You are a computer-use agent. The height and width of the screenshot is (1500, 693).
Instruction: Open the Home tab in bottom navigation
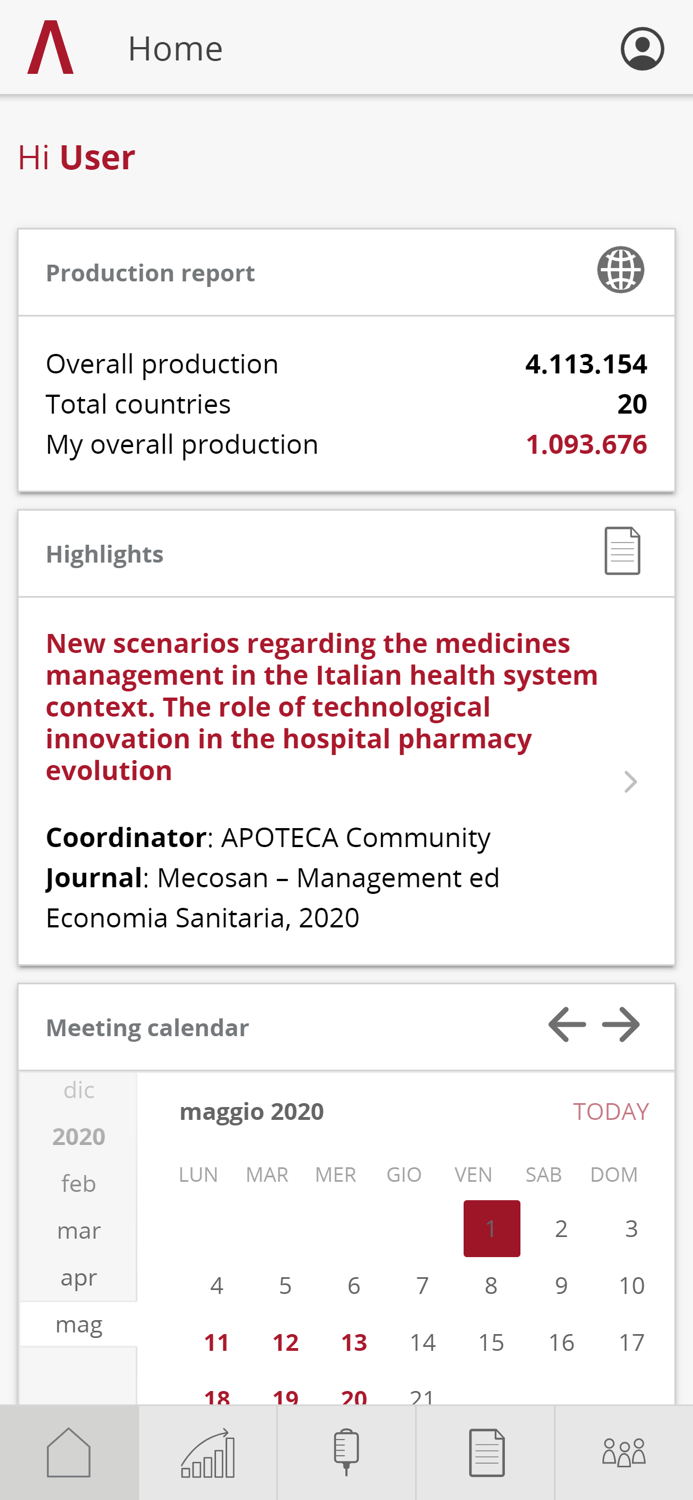pos(69,1452)
